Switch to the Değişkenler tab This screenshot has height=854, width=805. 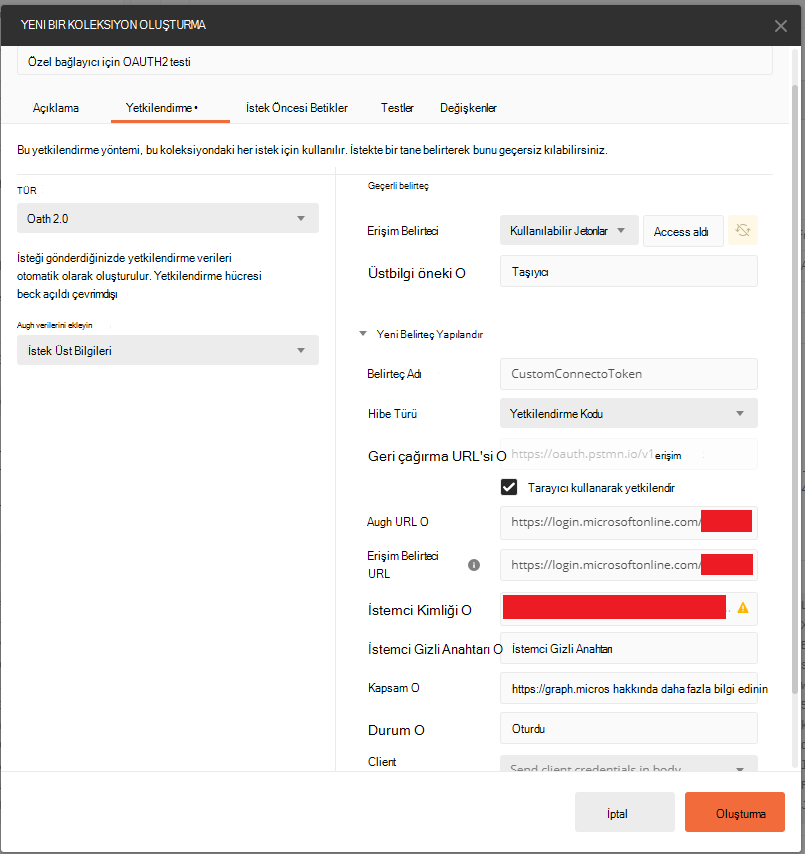(468, 108)
